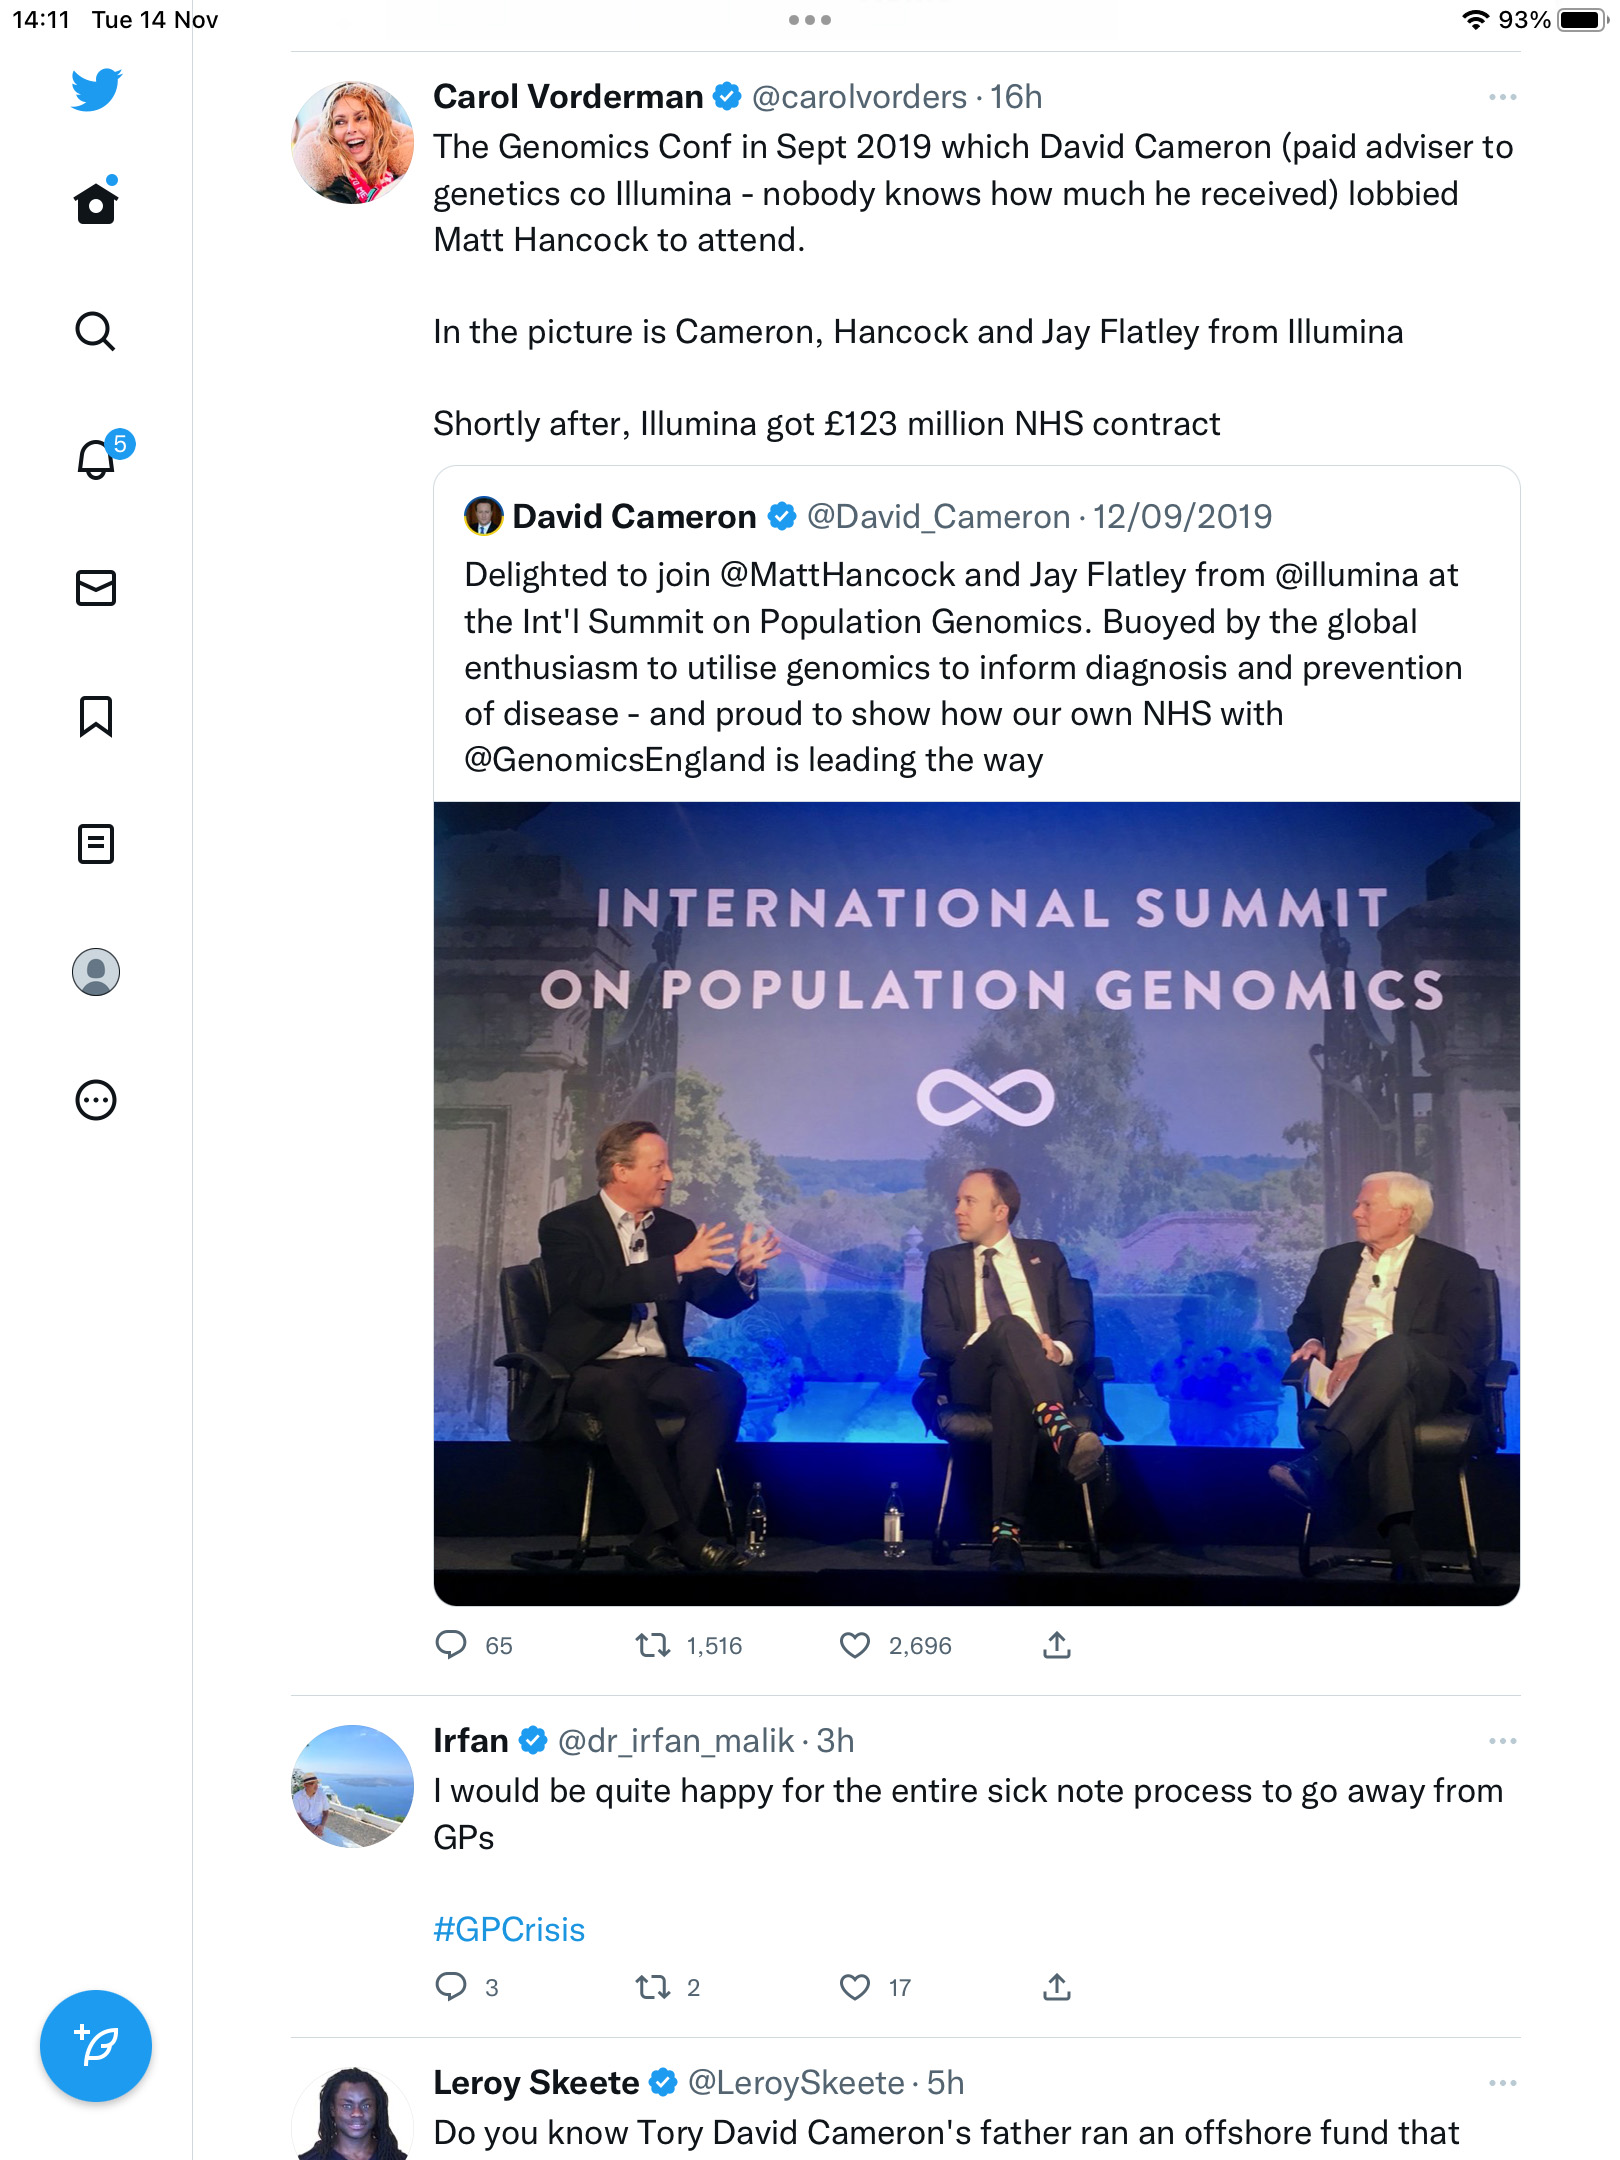
Task: Open options menu on Carol Vorderman's tweet
Action: coord(1502,97)
